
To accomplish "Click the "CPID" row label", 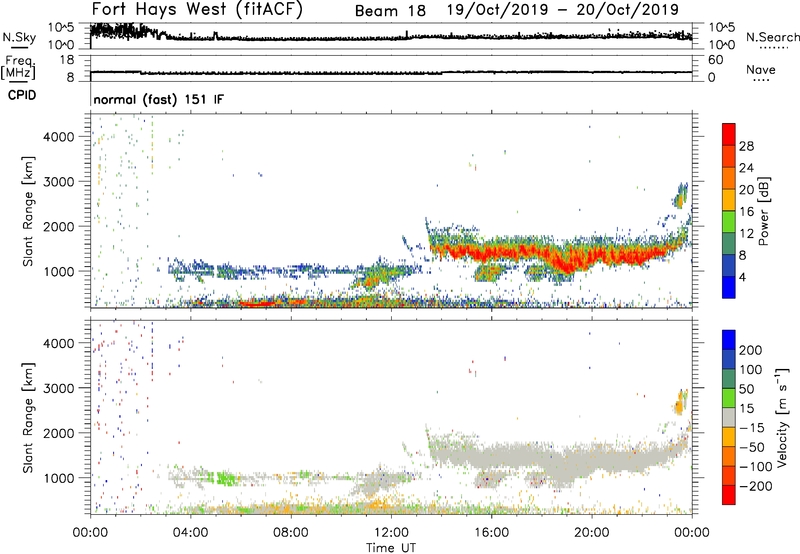I will point(22,95).
